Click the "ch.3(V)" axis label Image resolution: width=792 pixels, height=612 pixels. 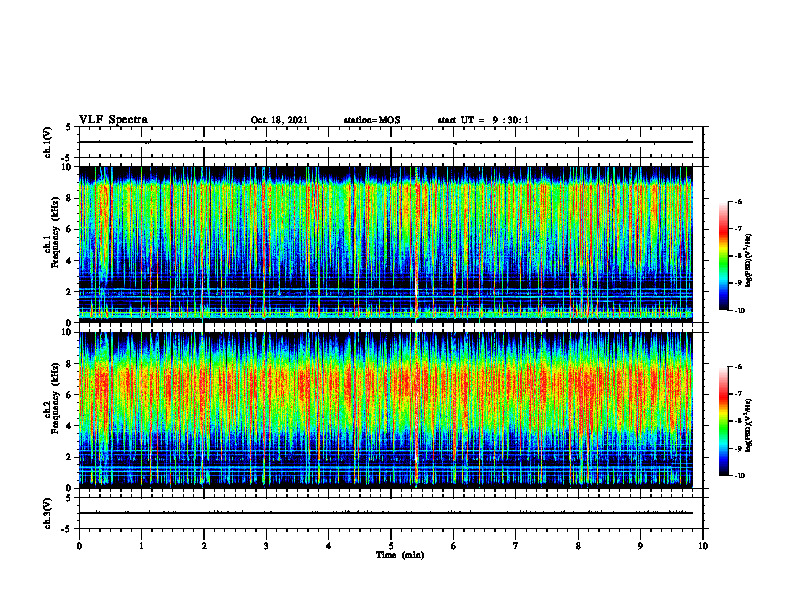pos(48,513)
